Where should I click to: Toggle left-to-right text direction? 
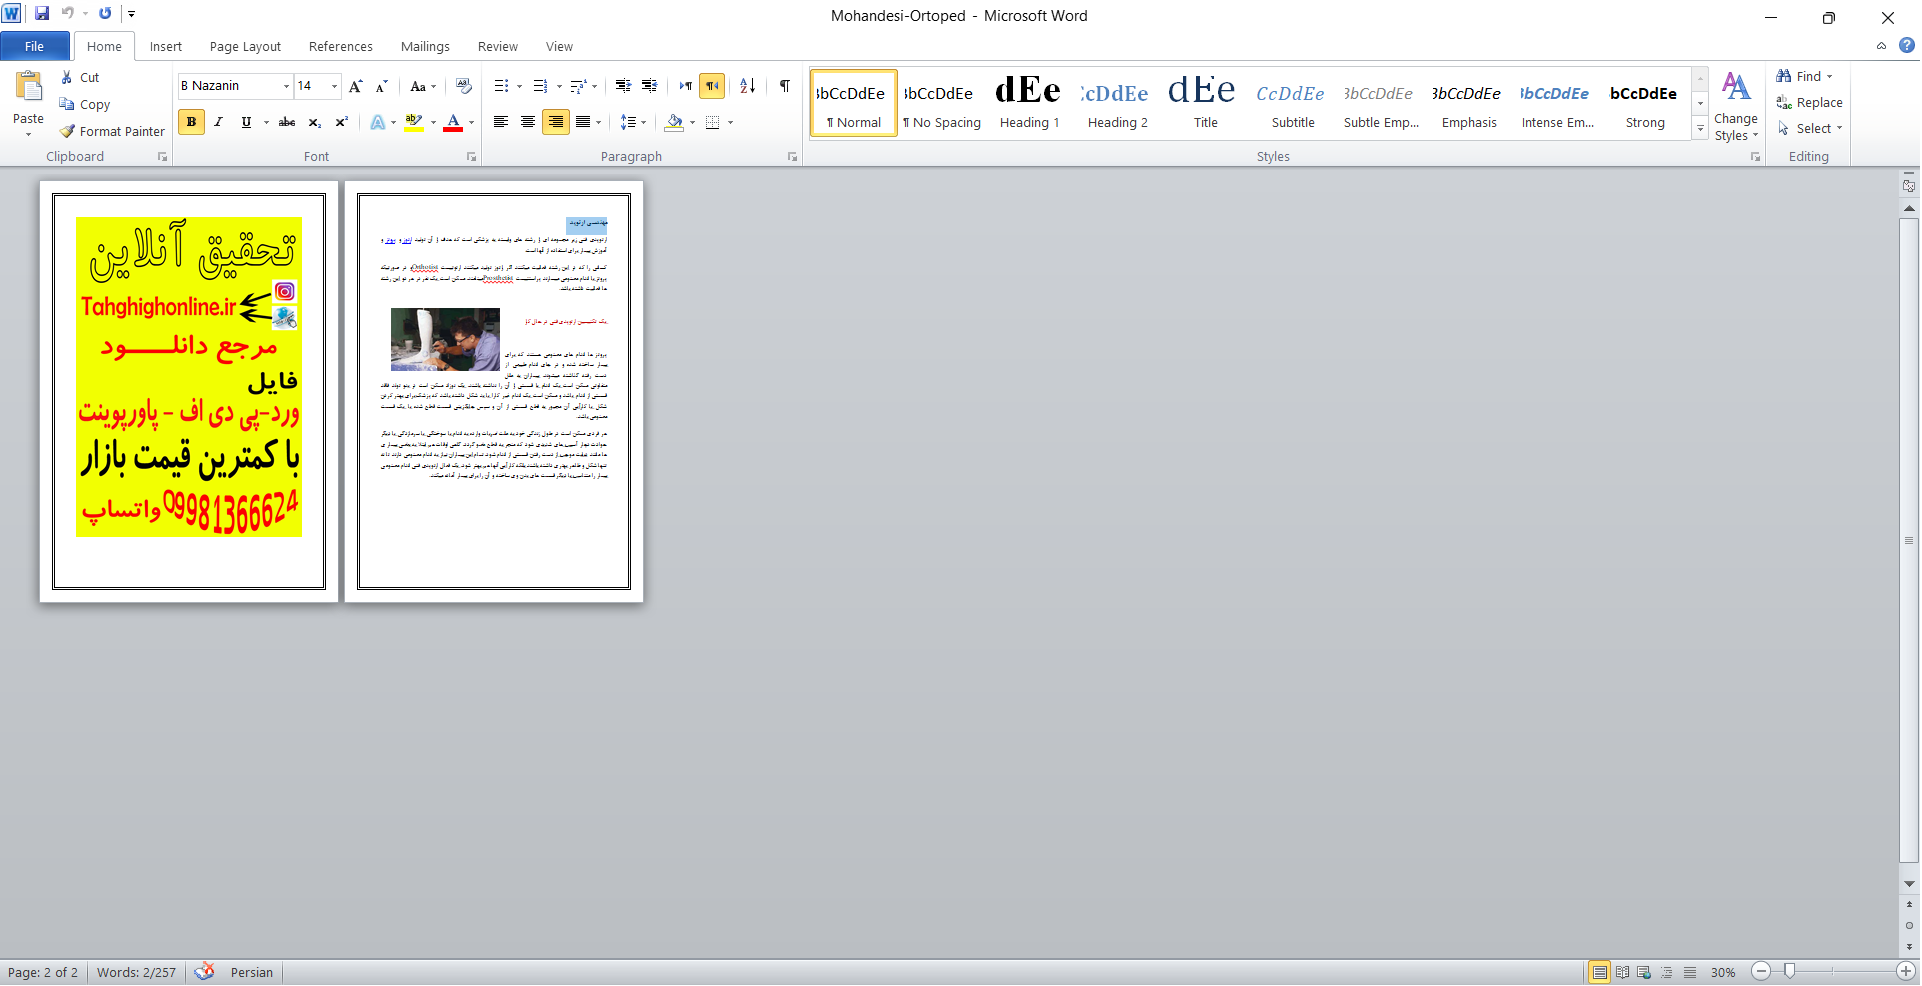[685, 86]
